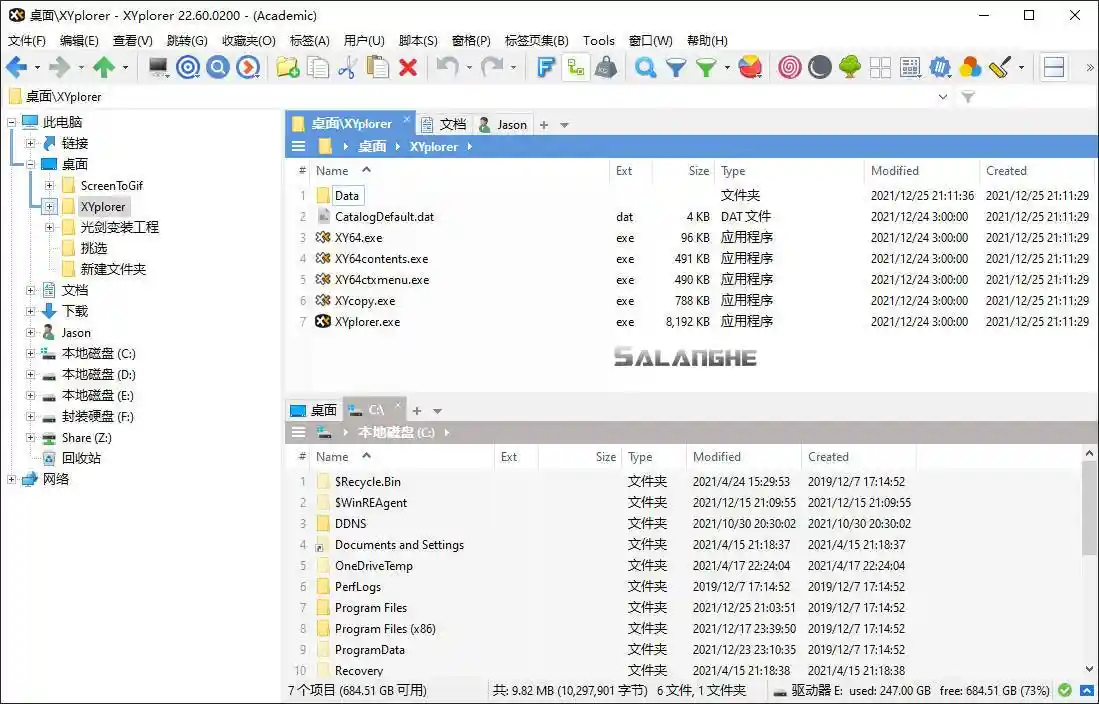Screen dimensions: 1099x704
Task: Expand the 文档 folder in the tree
Action: [x=30, y=290]
